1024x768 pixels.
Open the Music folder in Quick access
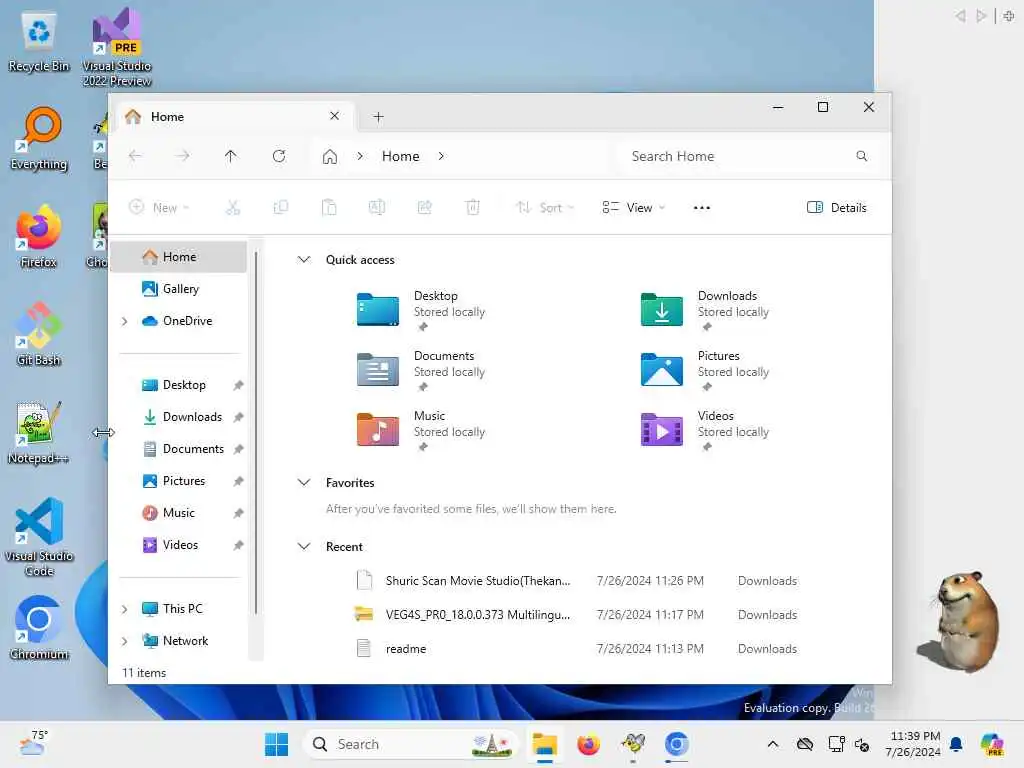(x=421, y=430)
